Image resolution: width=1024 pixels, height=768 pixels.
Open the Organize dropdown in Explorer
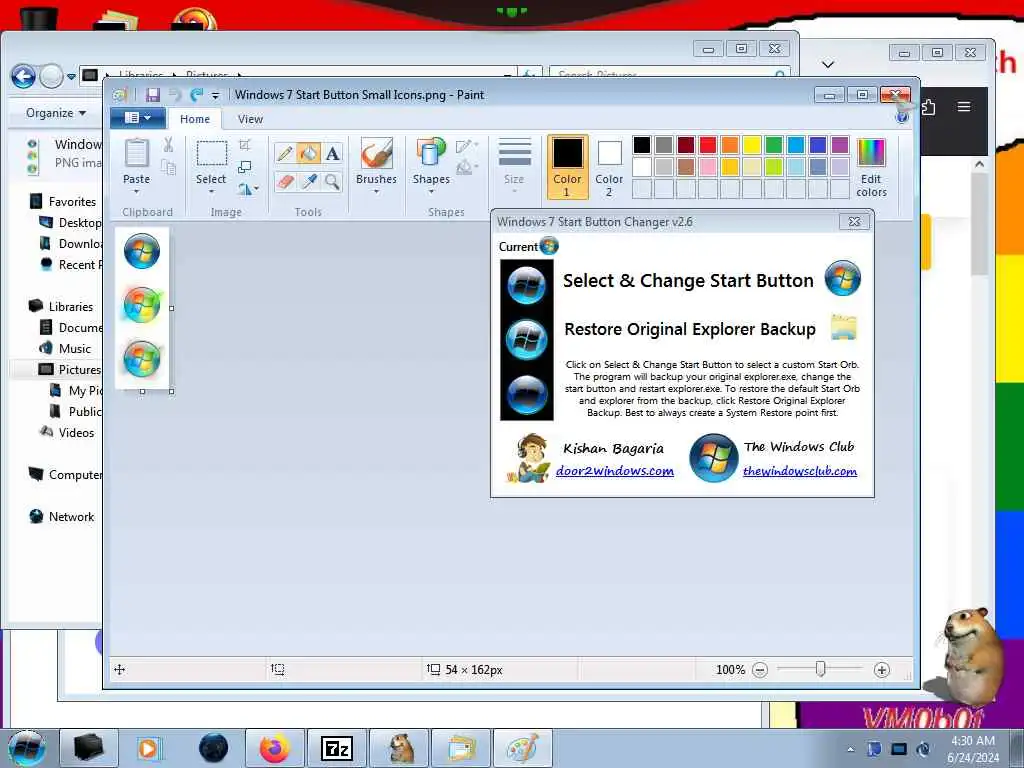[x=56, y=113]
